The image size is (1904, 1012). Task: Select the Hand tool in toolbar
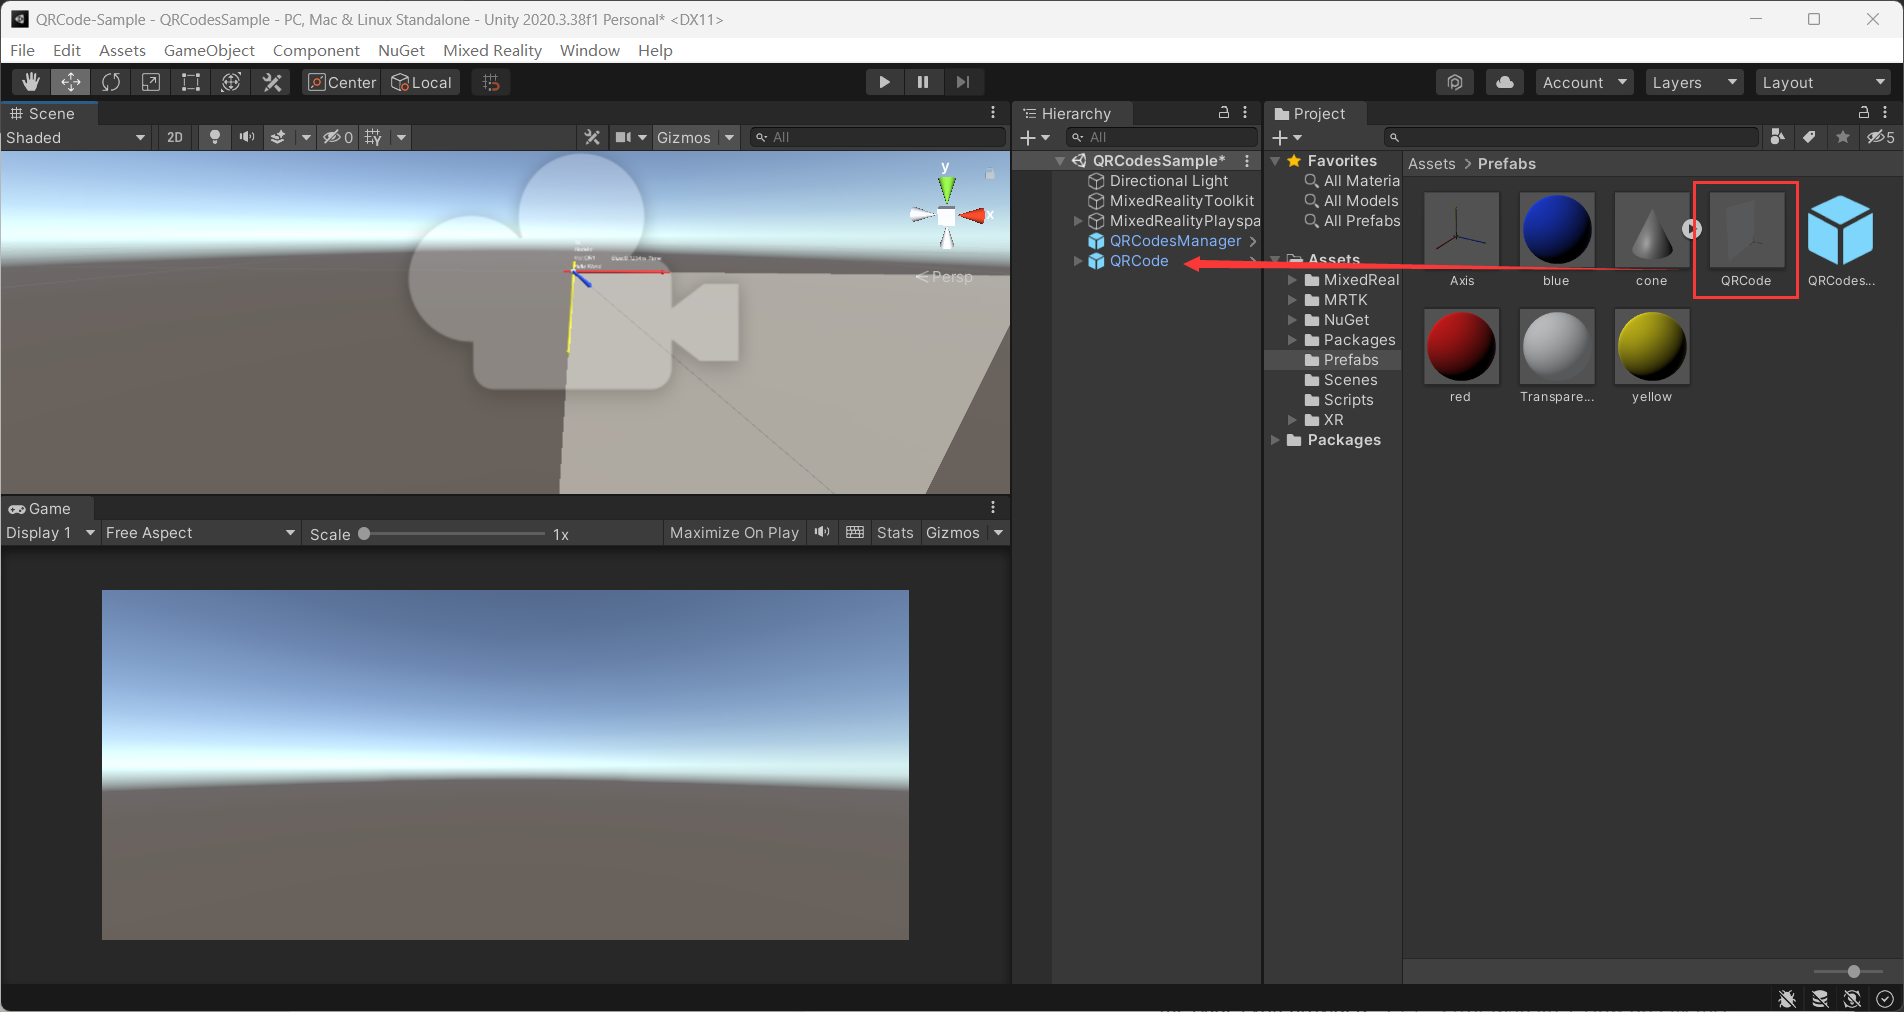[31, 82]
